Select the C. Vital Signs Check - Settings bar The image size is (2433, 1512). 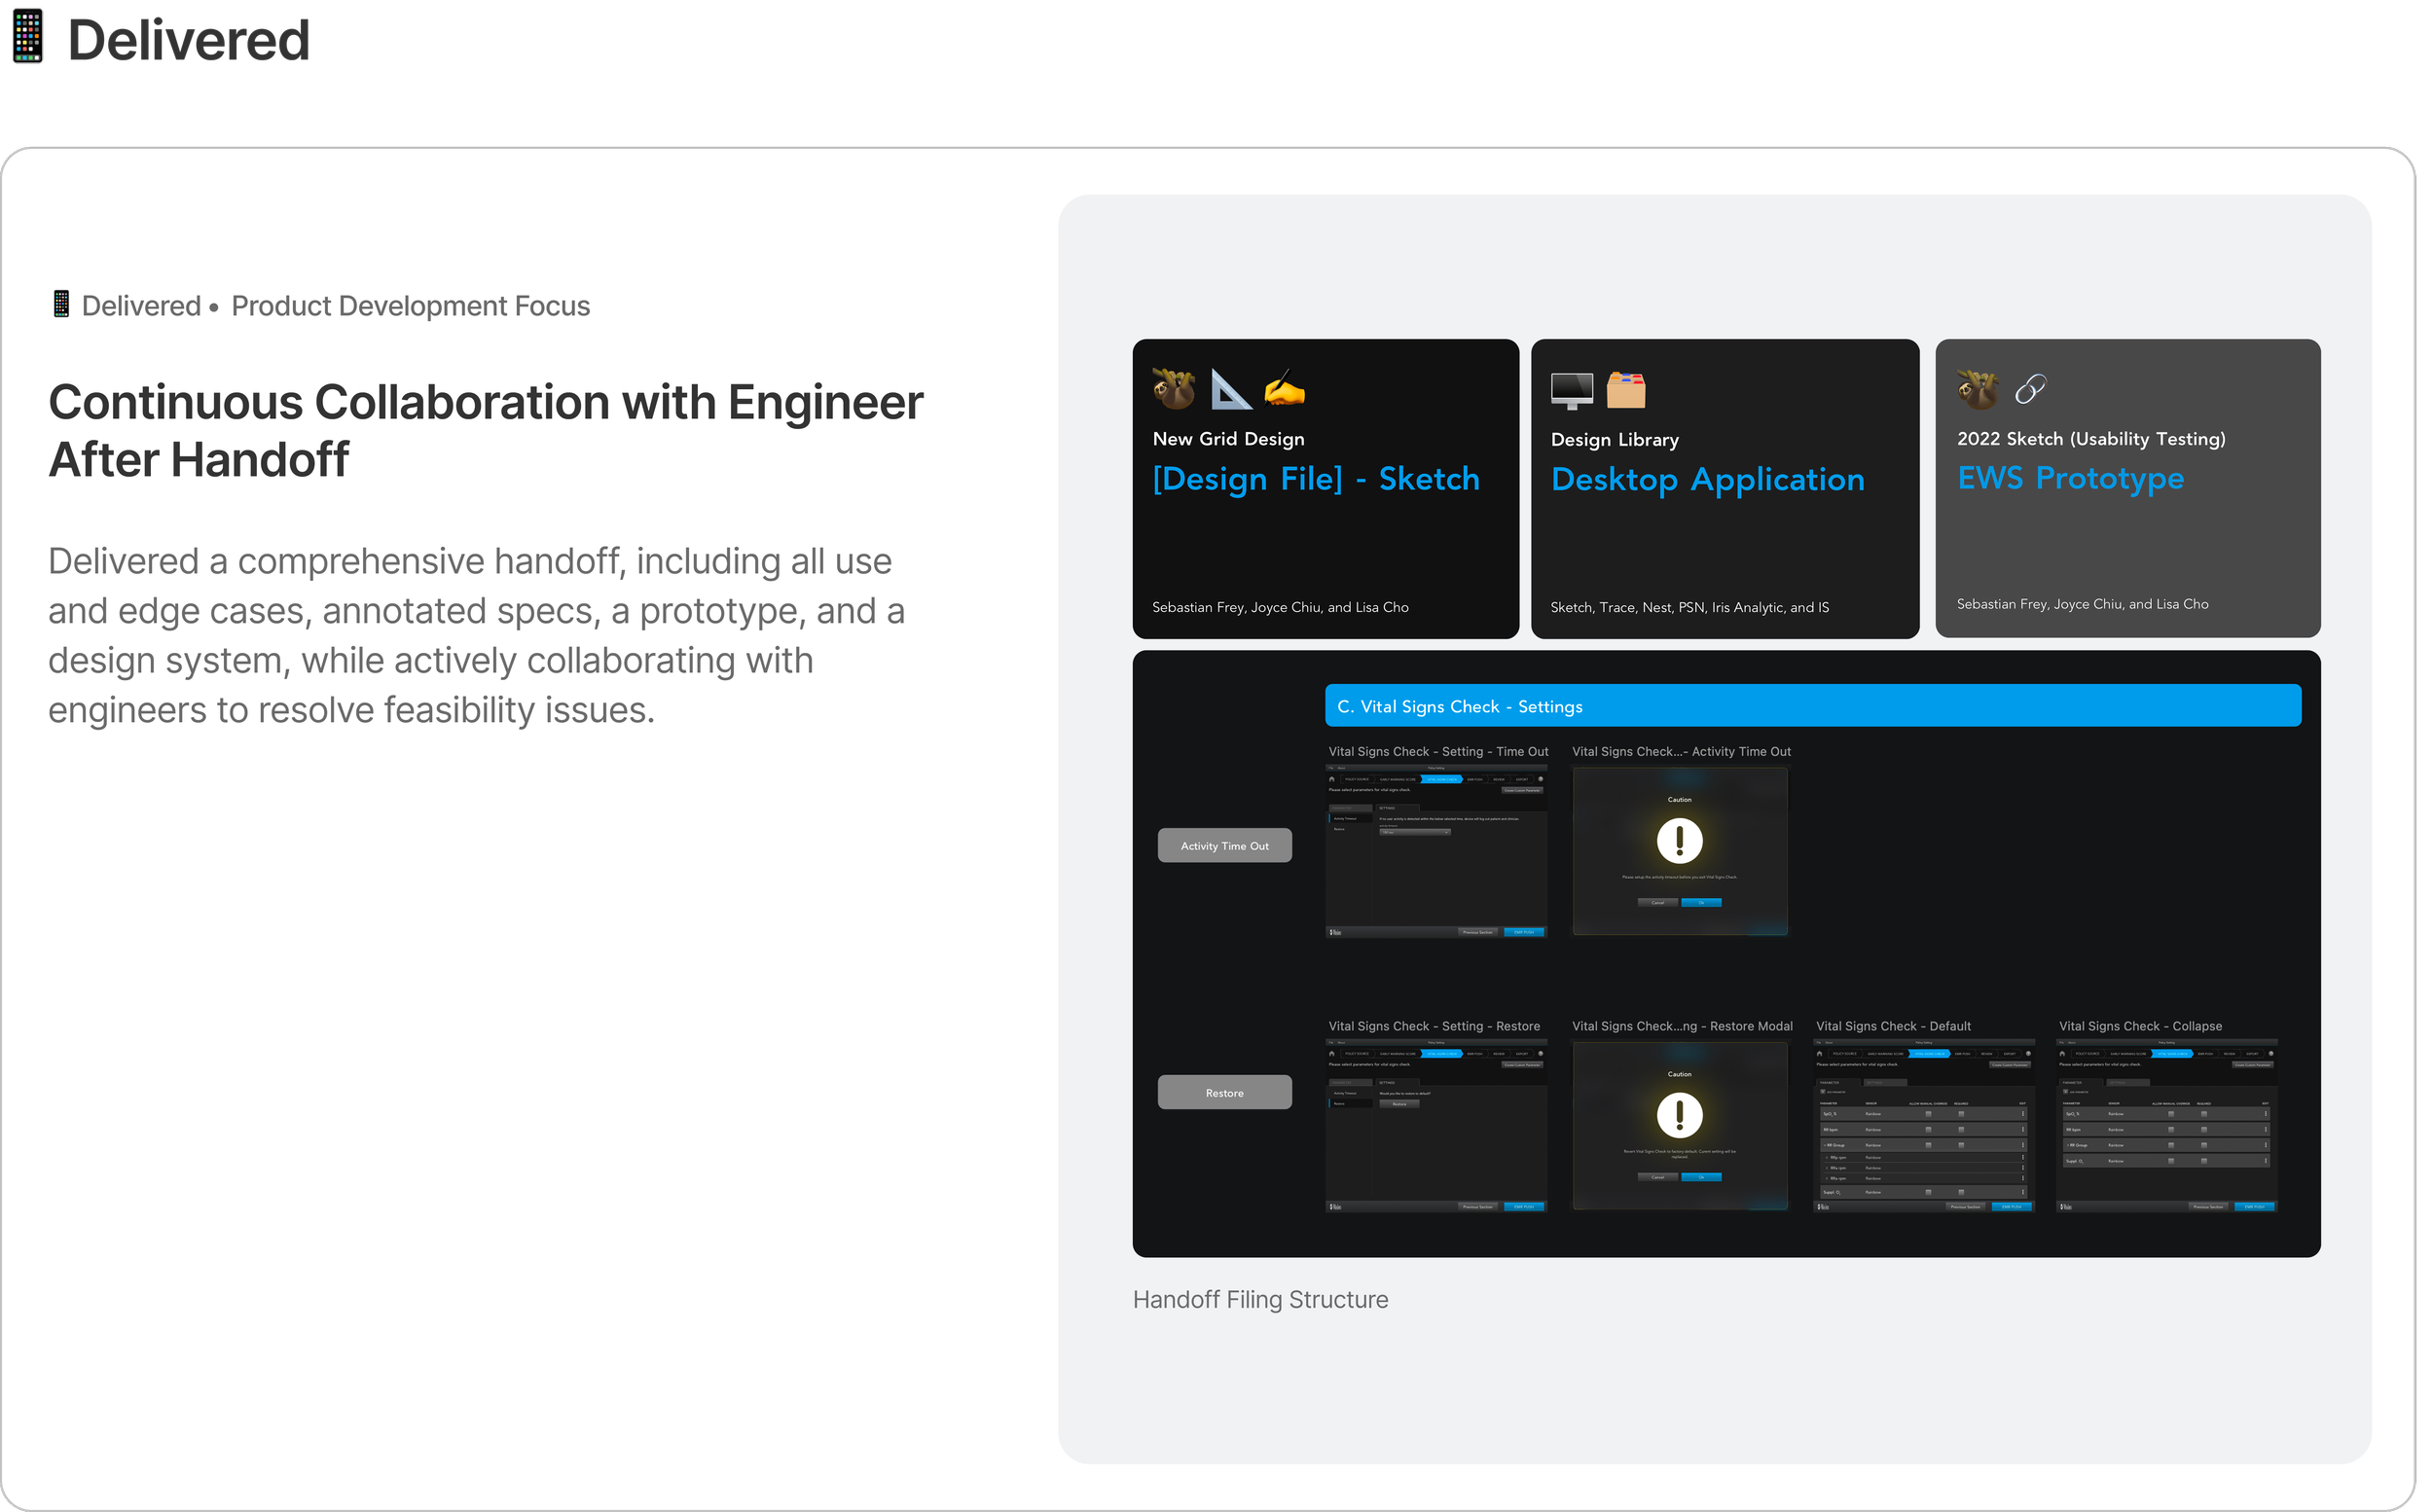(x=1812, y=706)
